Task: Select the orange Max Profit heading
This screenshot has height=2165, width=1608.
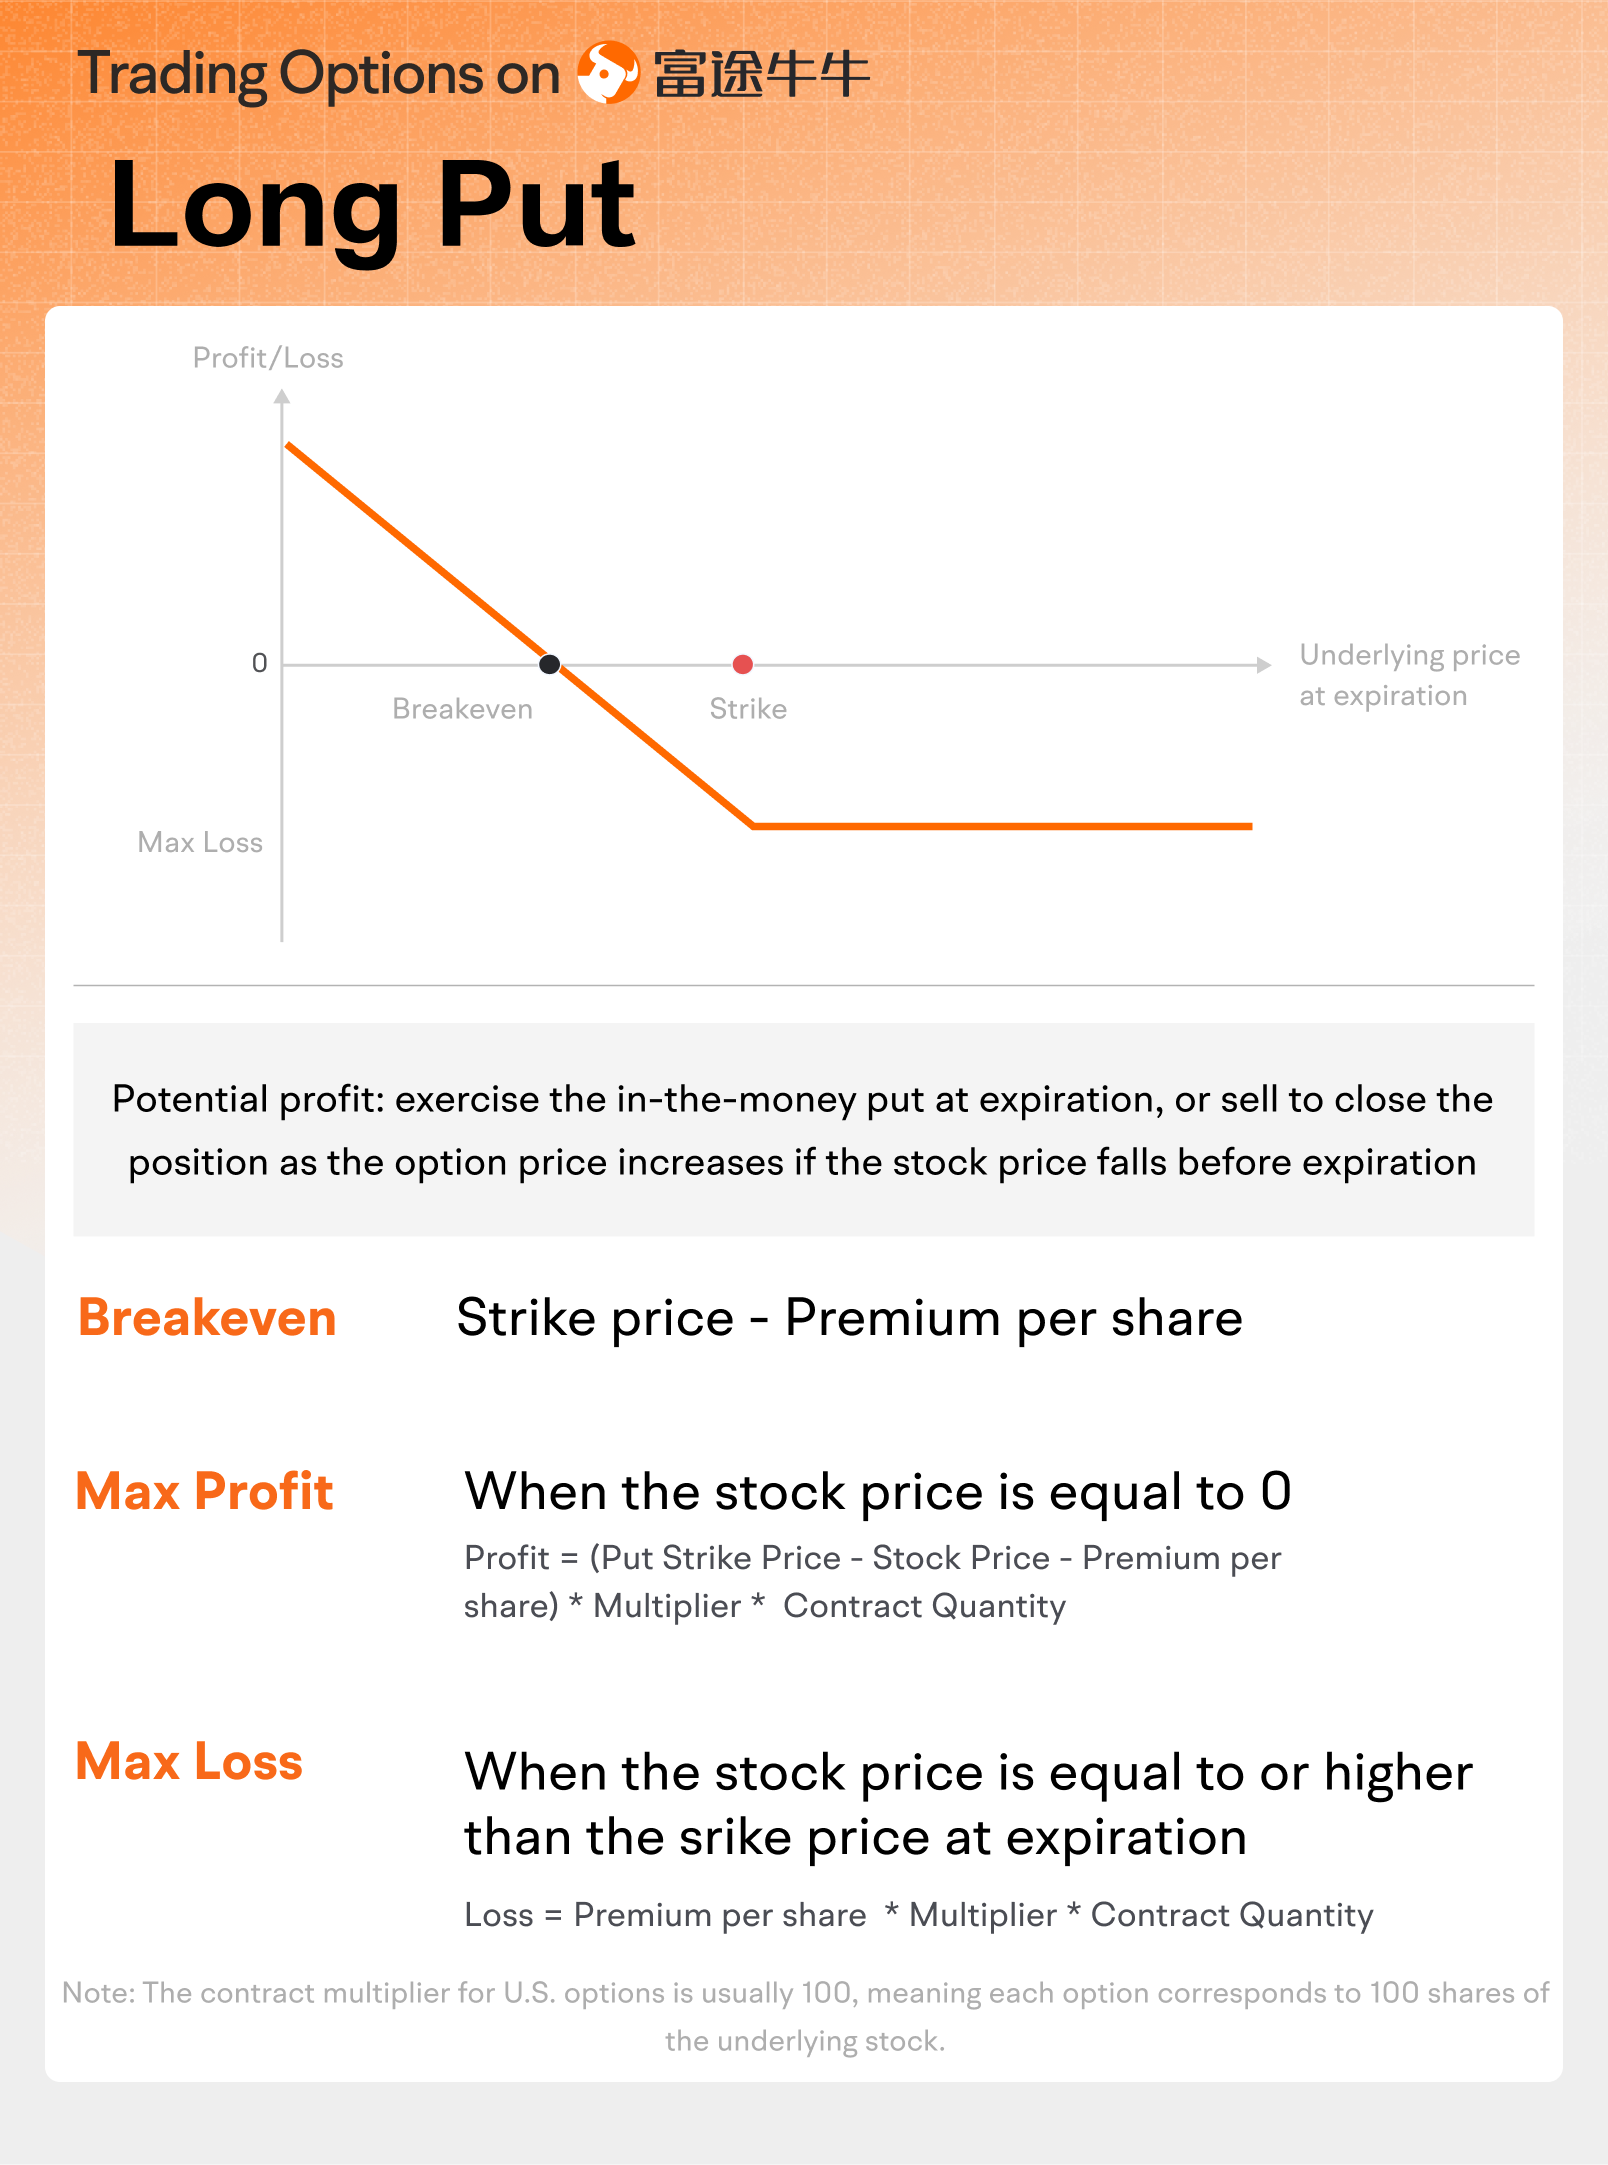Action: [204, 1491]
